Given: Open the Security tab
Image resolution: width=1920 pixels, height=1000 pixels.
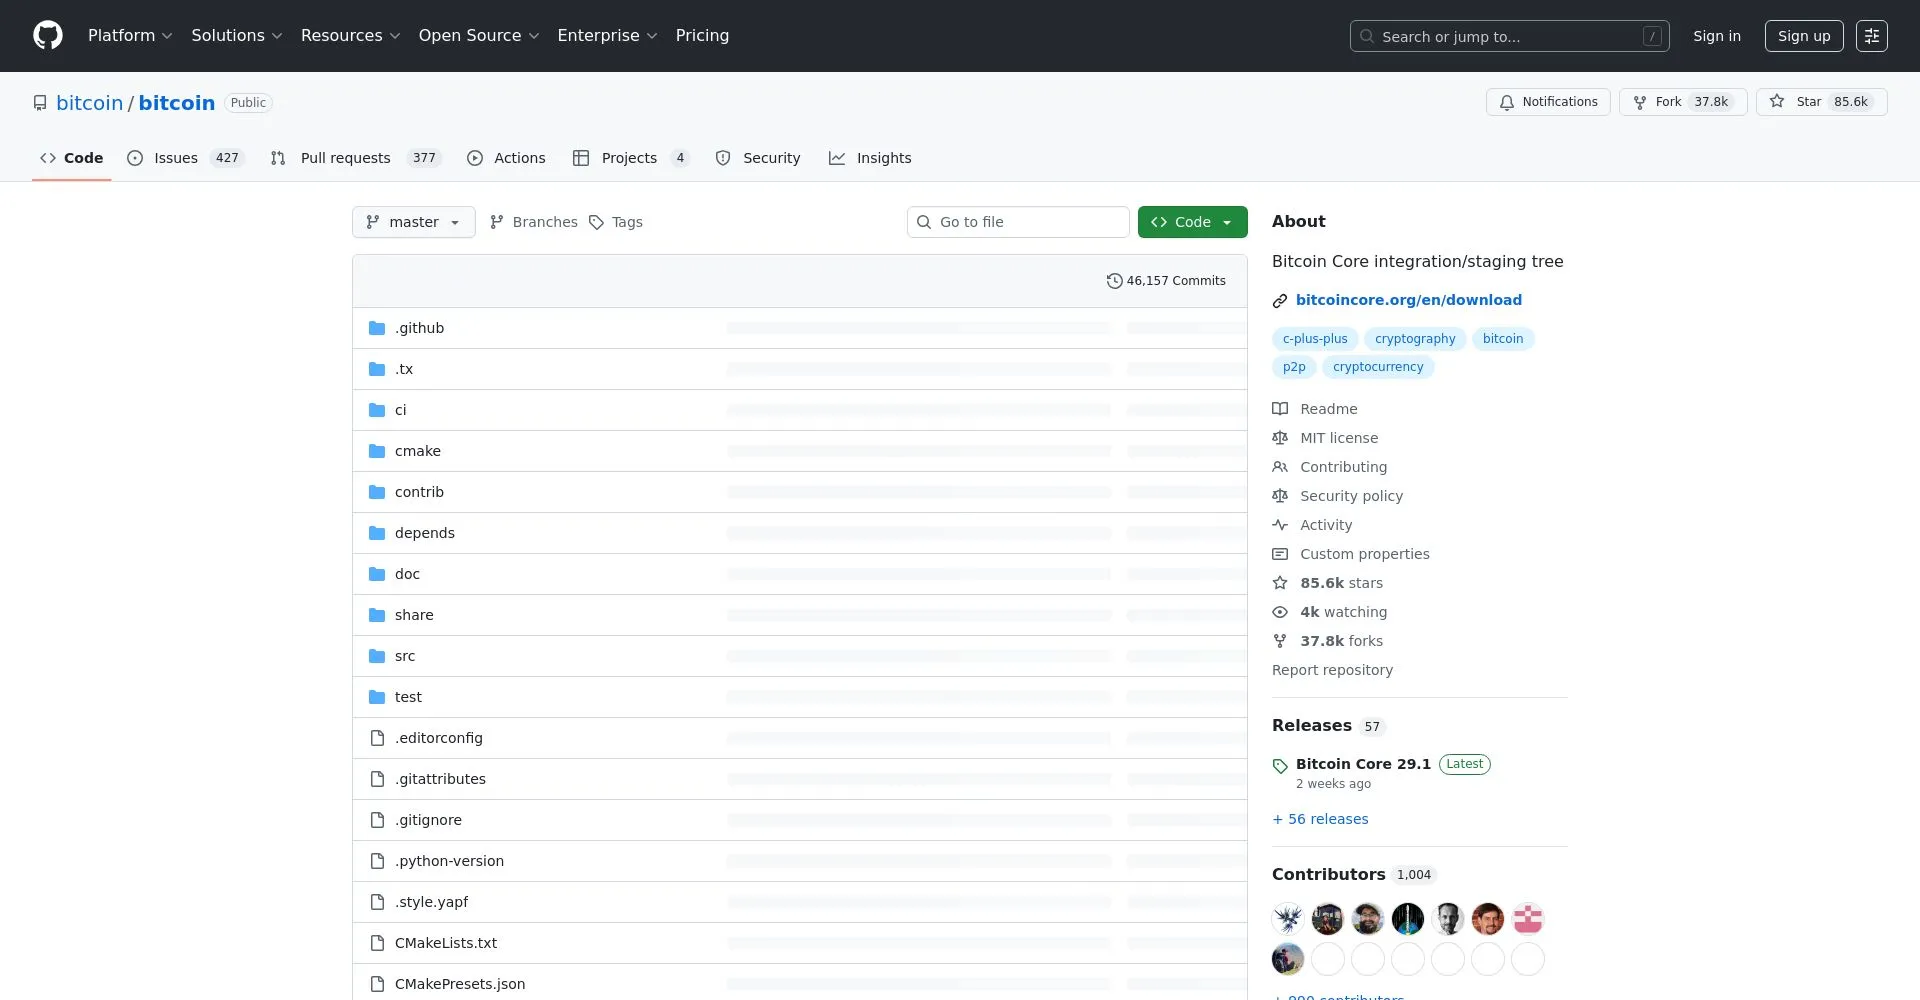Looking at the screenshot, I should pyautogui.click(x=758, y=158).
